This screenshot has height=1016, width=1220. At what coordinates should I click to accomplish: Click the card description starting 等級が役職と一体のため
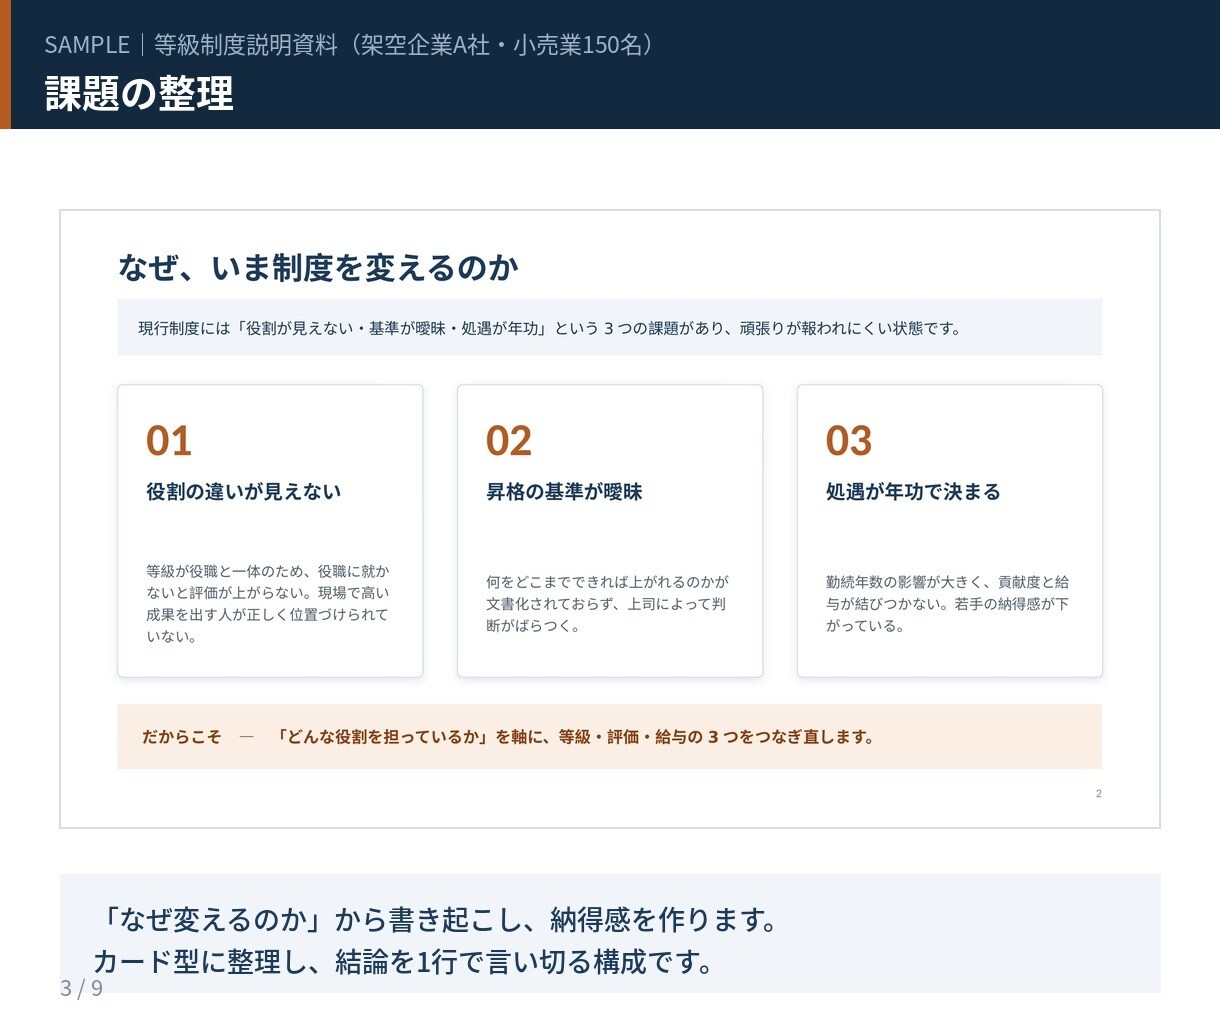[x=268, y=604]
